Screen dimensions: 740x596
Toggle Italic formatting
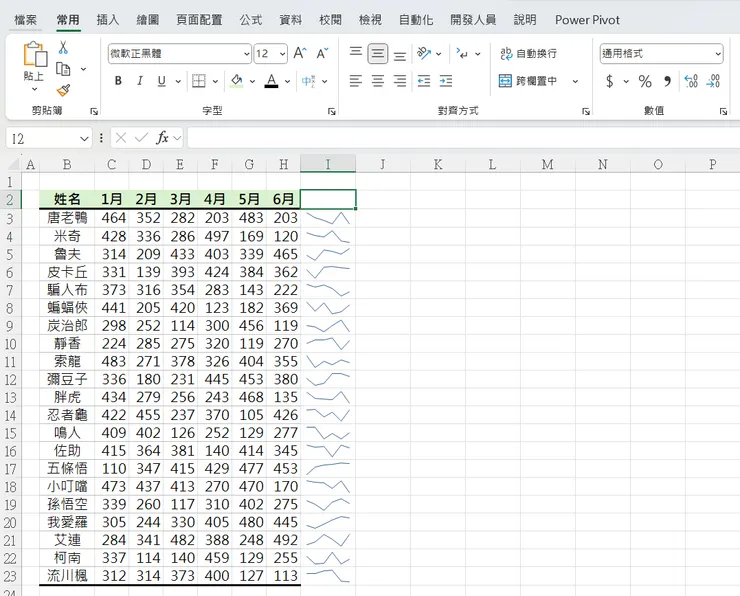click(x=140, y=81)
